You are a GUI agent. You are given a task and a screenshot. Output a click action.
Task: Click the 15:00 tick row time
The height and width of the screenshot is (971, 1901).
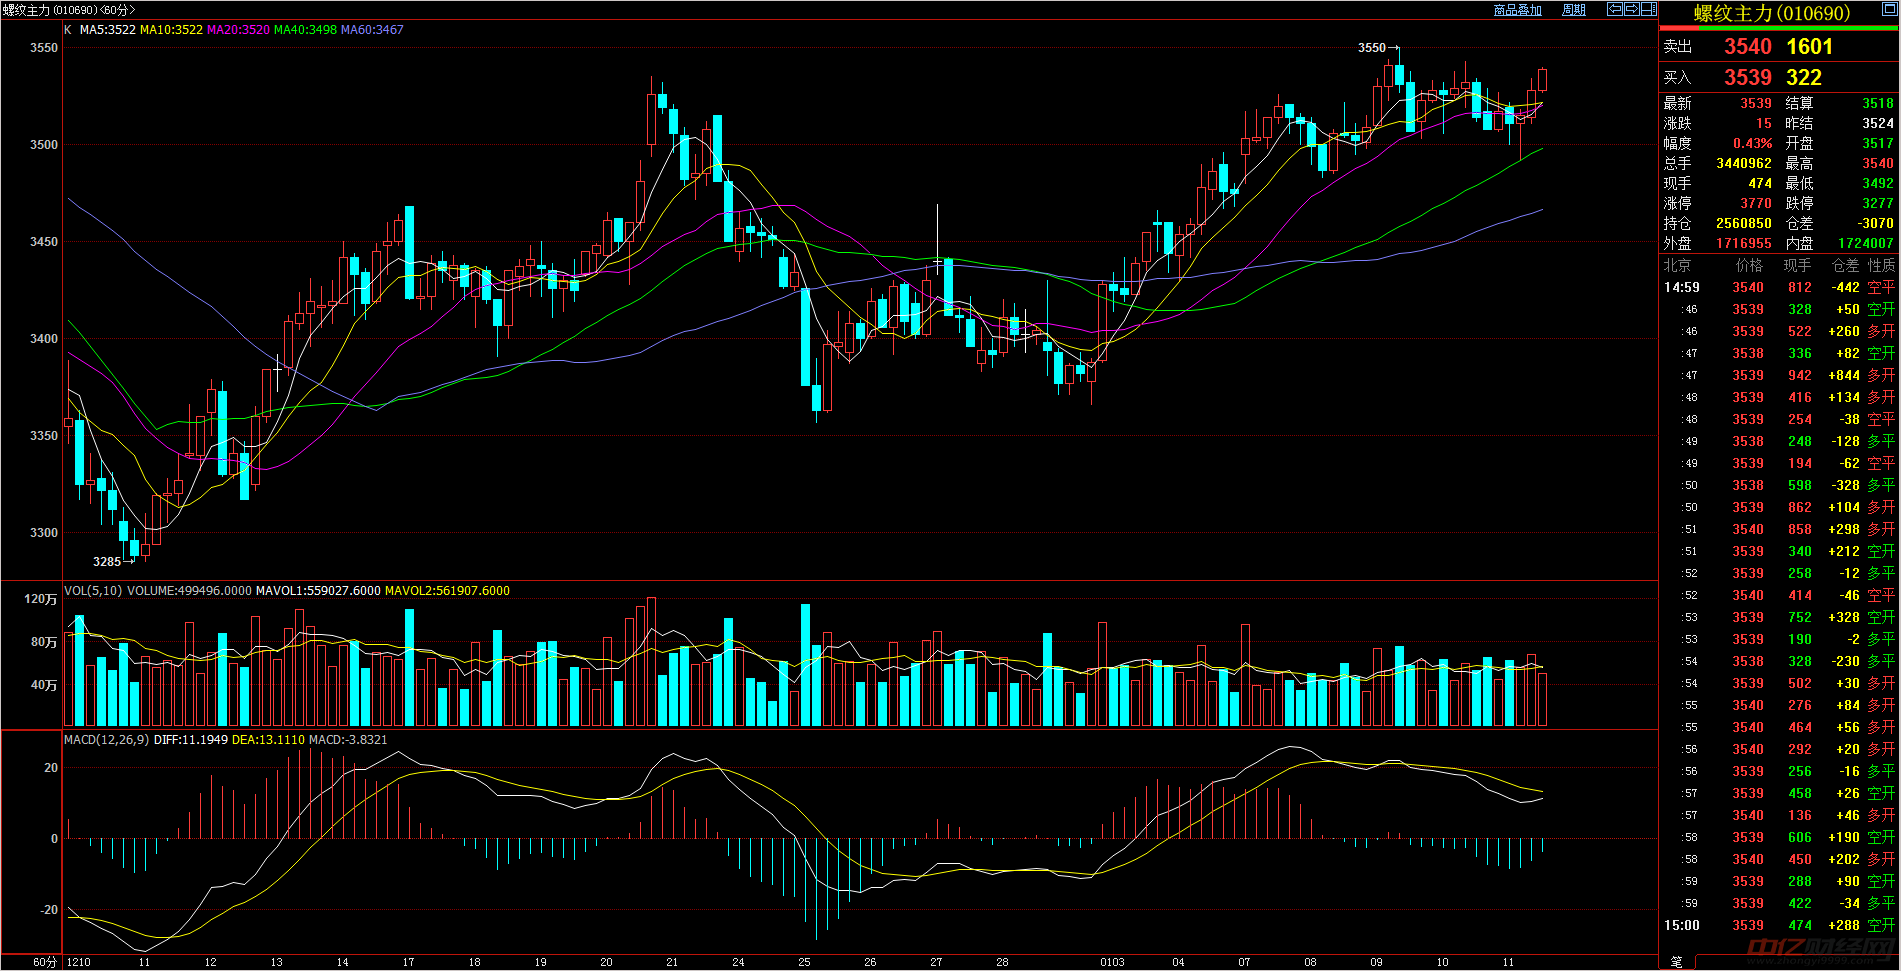tap(1681, 926)
